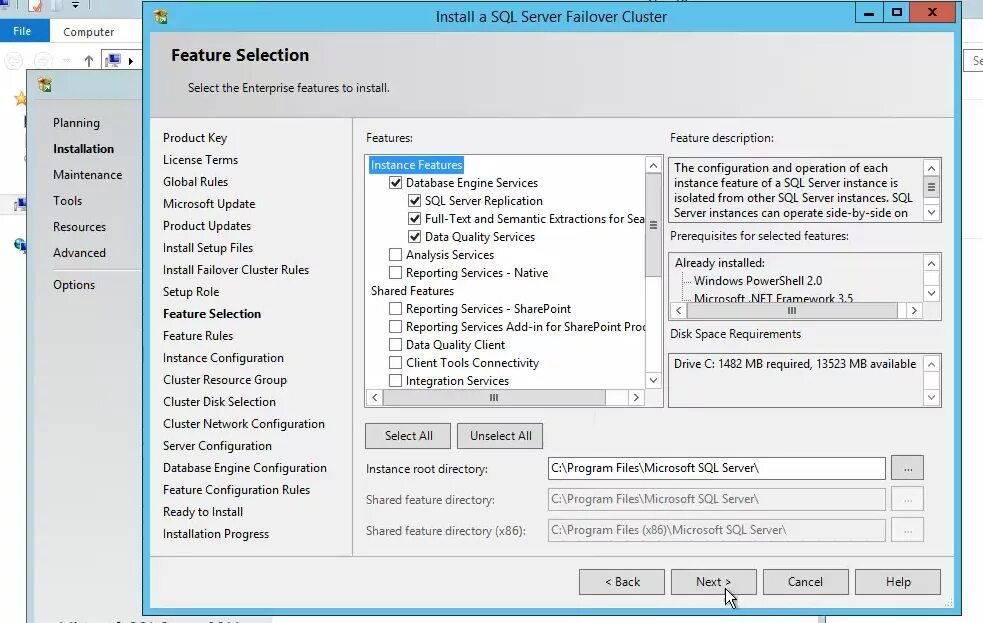Check Client Tools Connectivity
The image size is (983, 623).
pyautogui.click(x=395, y=363)
